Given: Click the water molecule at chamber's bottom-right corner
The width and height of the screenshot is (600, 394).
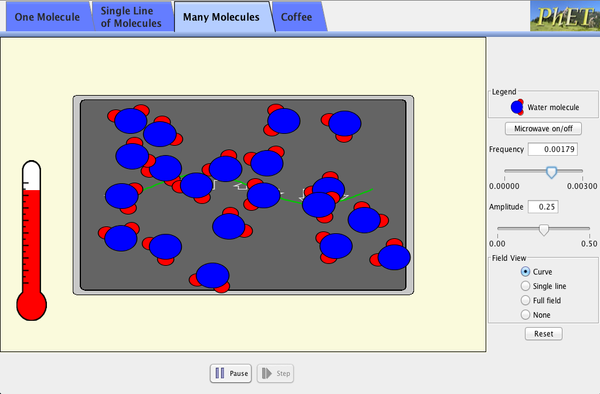Looking at the screenshot, I should click(x=391, y=255).
